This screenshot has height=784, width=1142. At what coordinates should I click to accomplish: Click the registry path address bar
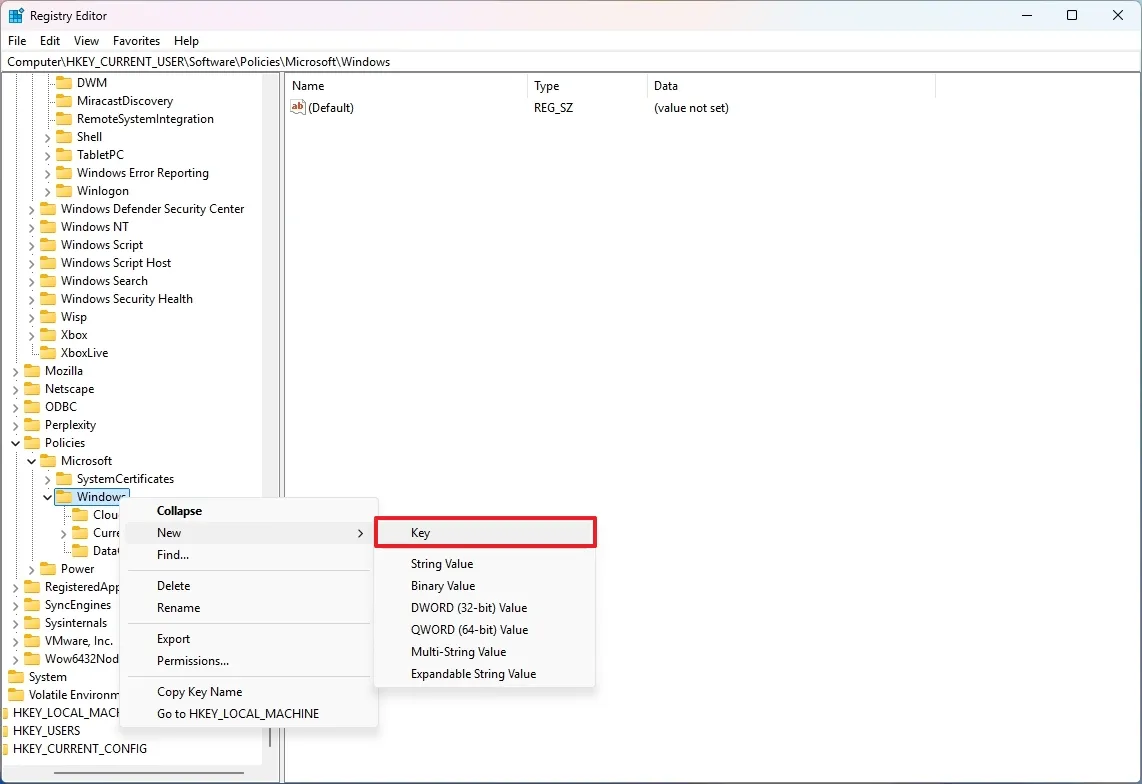click(400, 61)
